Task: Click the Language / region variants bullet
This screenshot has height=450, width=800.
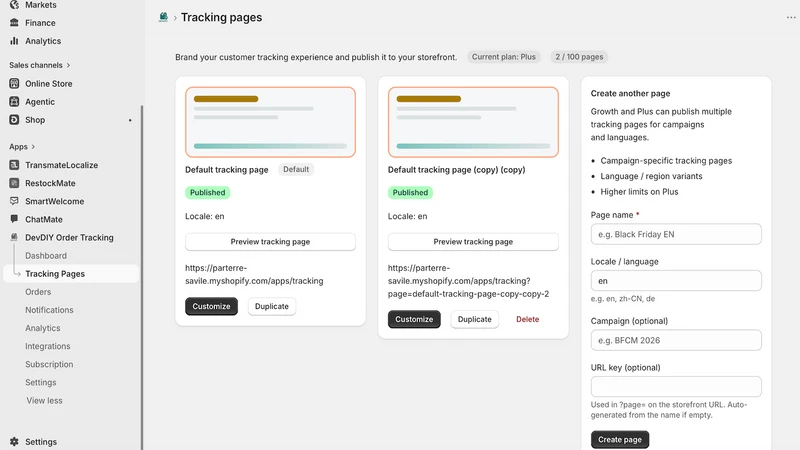Action: click(x=651, y=176)
